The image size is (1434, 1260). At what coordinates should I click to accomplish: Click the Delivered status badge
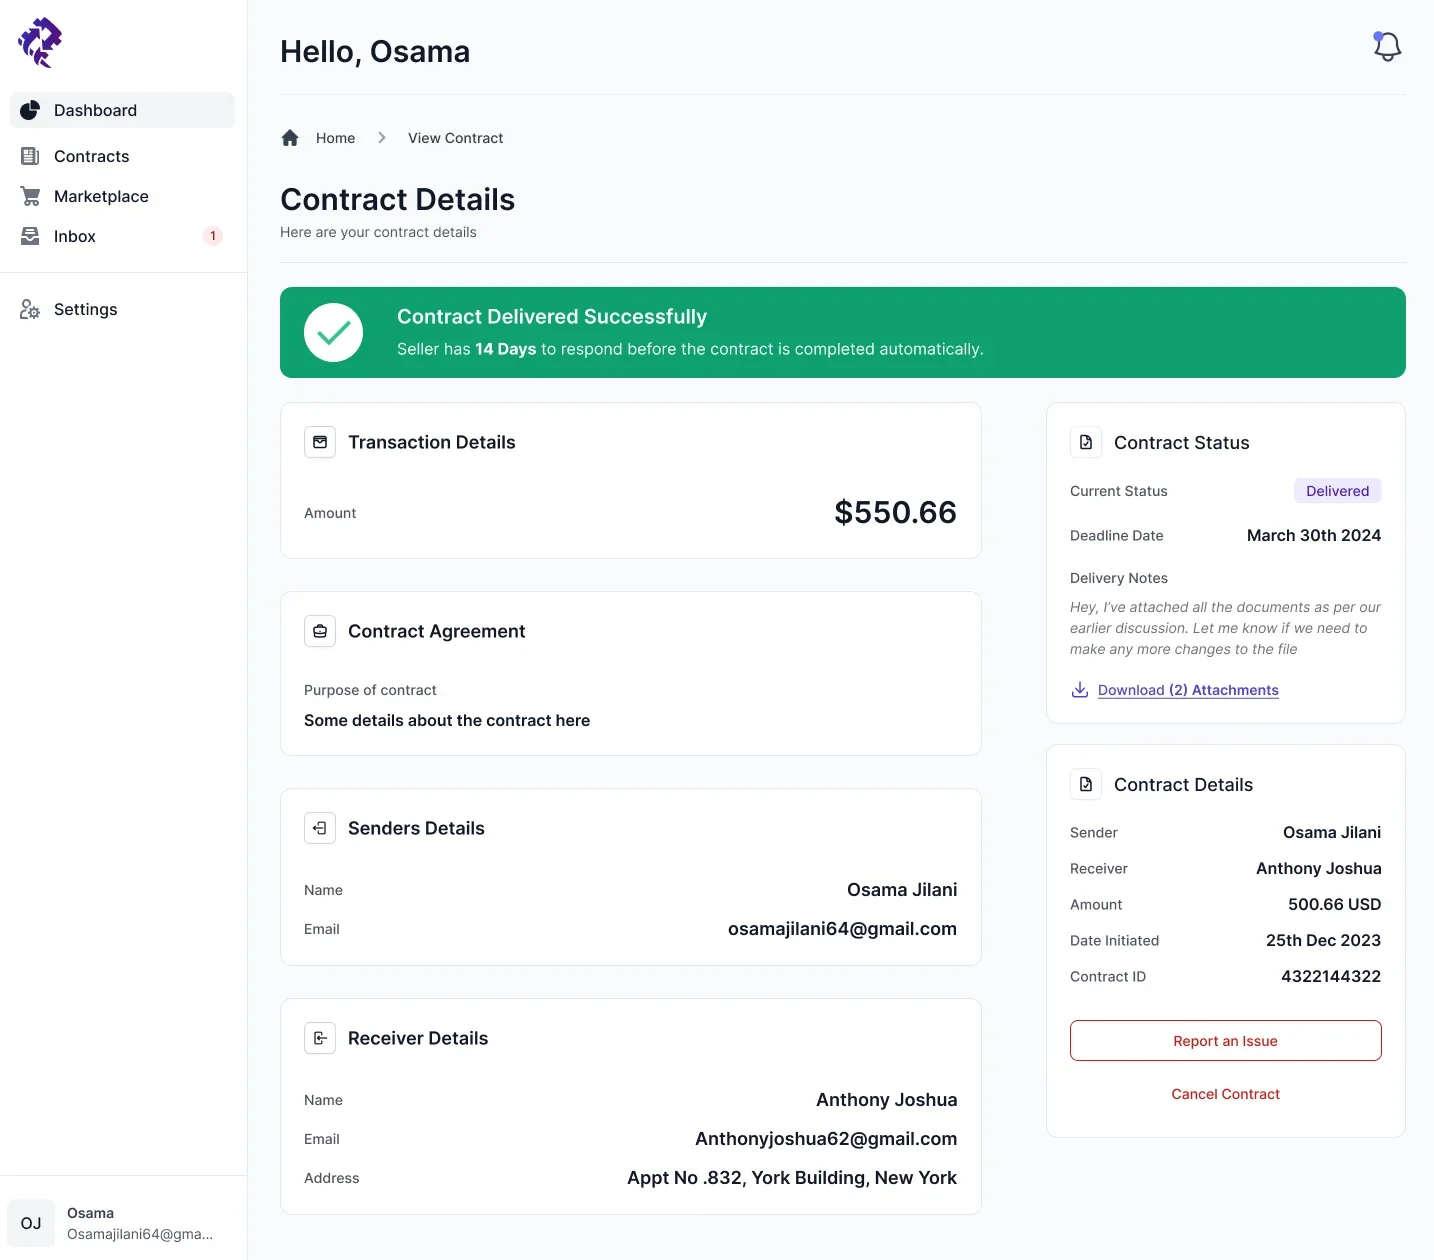[x=1337, y=491]
